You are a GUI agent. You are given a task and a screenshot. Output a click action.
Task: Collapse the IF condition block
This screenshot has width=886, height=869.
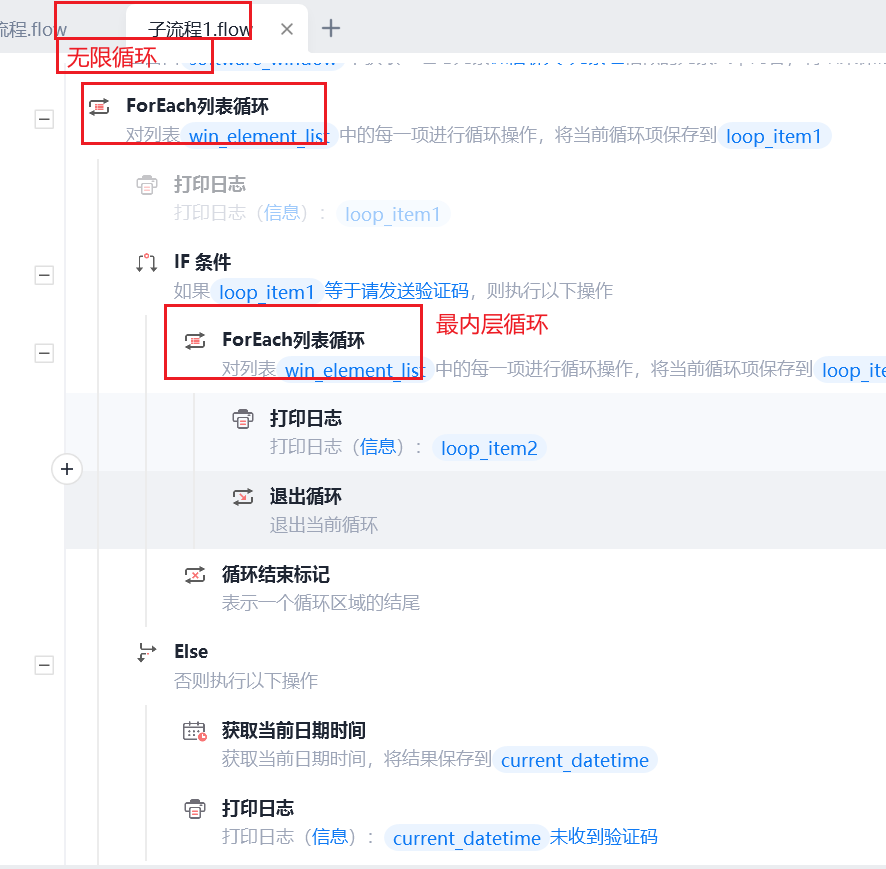pyautogui.click(x=44, y=275)
